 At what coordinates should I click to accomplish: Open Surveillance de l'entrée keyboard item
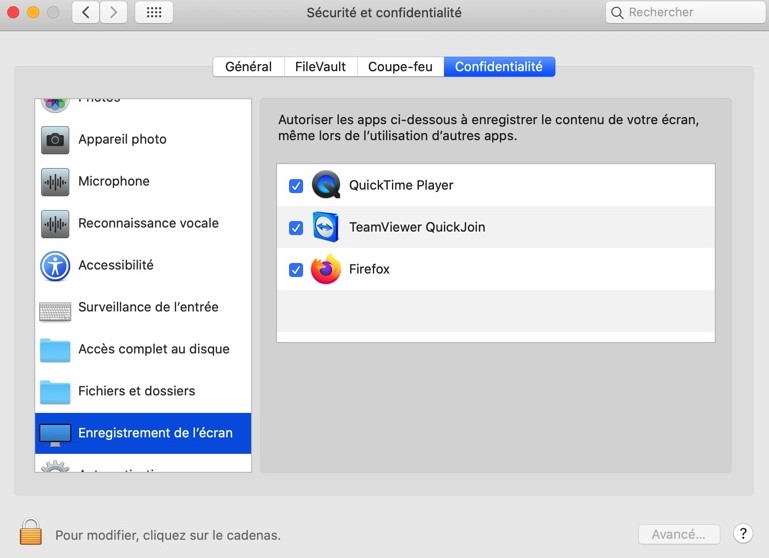147,307
